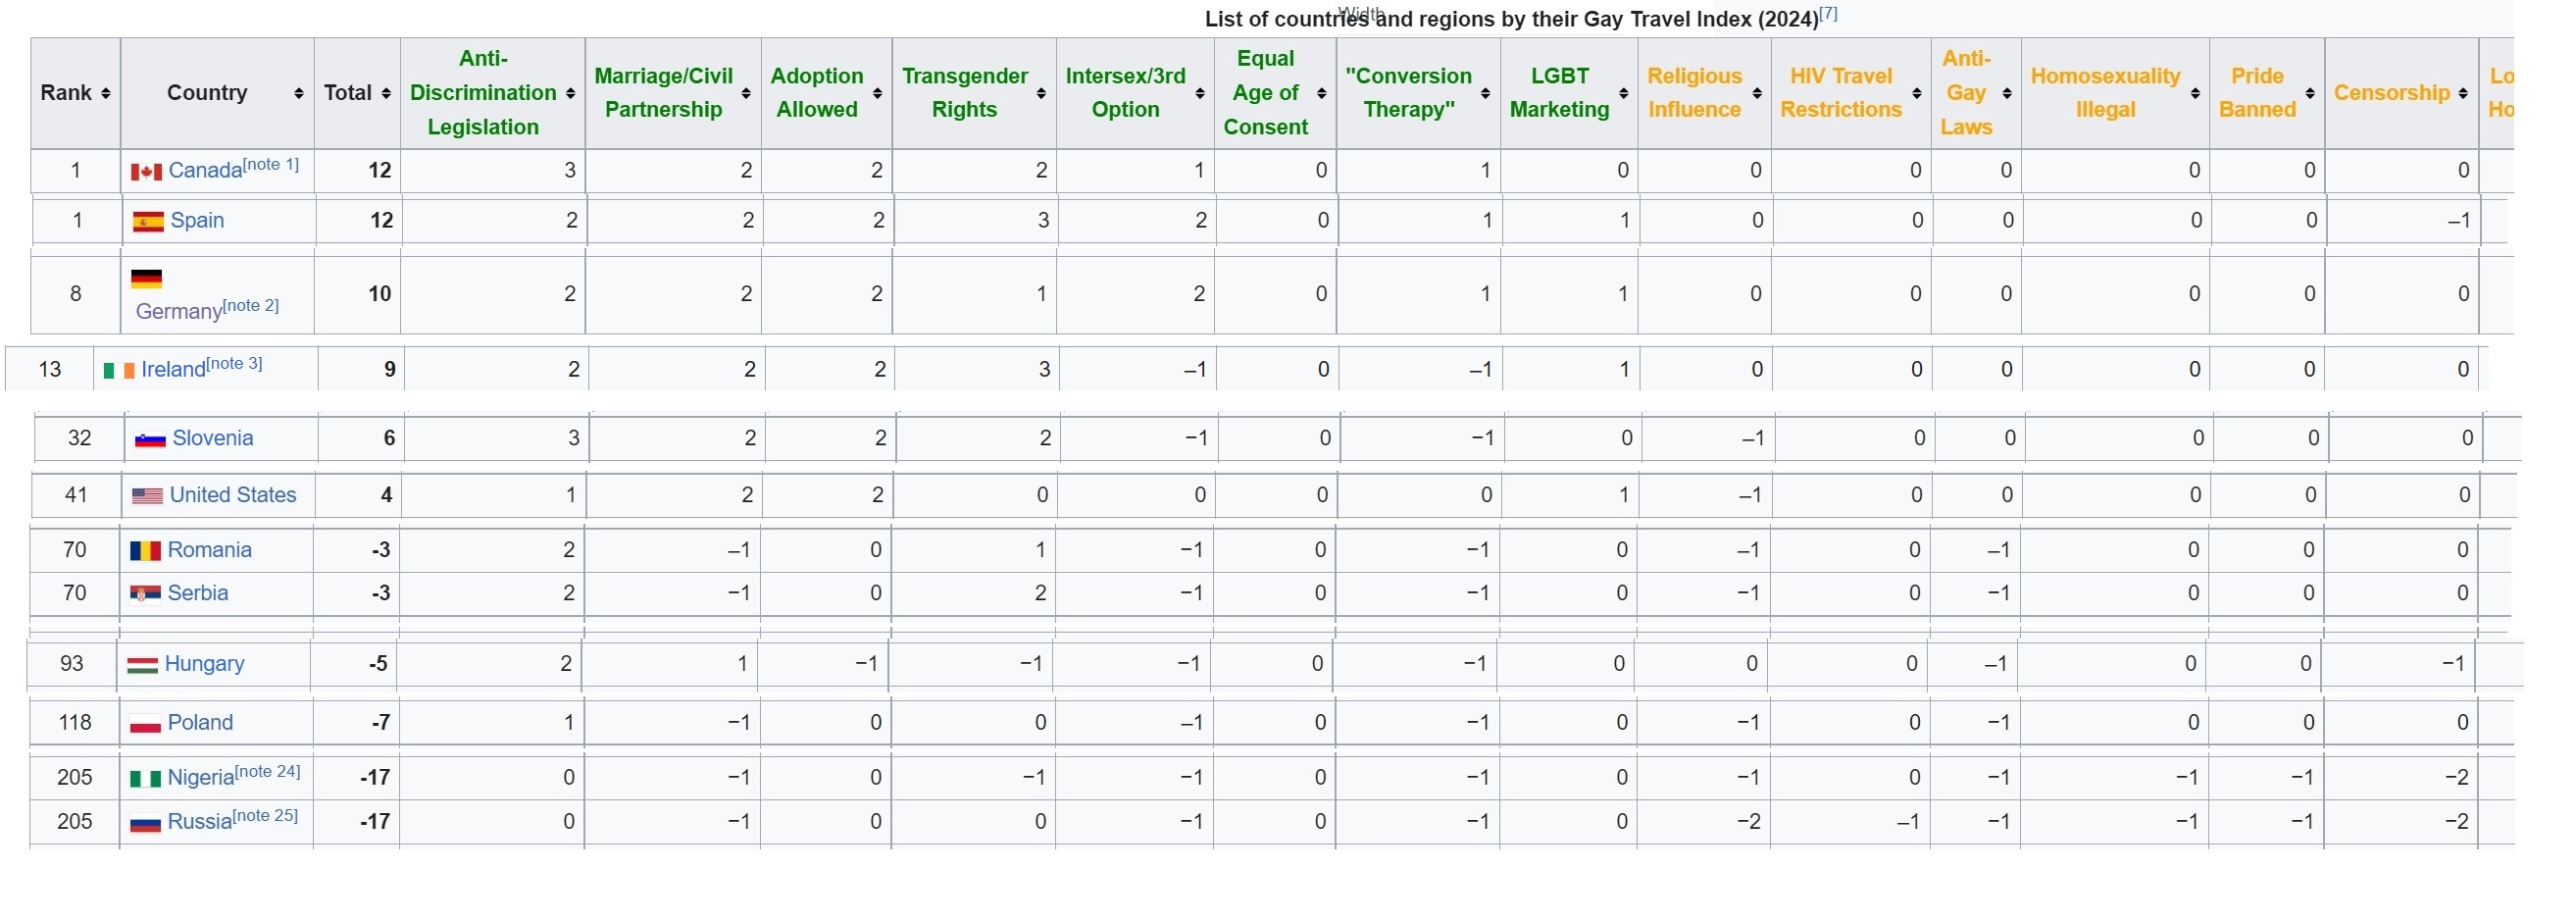Sort by HIV Travel Restrictions via arrows
The width and height of the screenshot is (2576, 922).
(1916, 93)
